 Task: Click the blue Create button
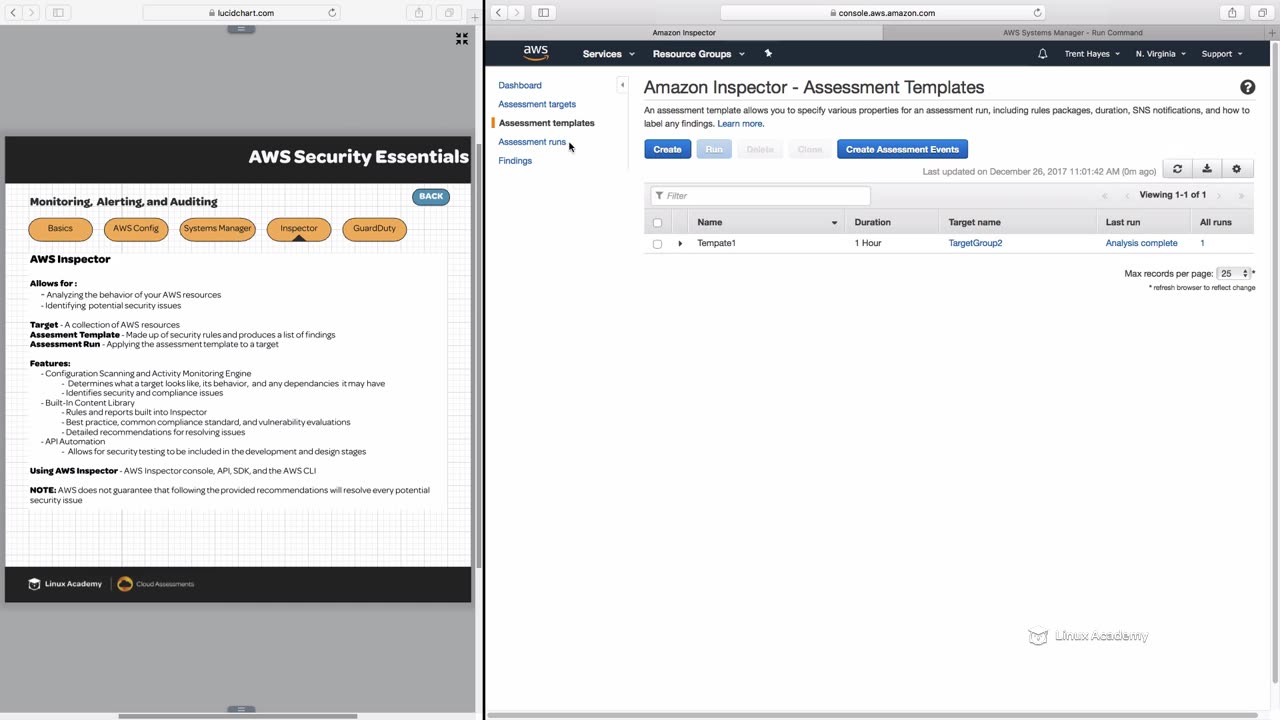click(667, 149)
